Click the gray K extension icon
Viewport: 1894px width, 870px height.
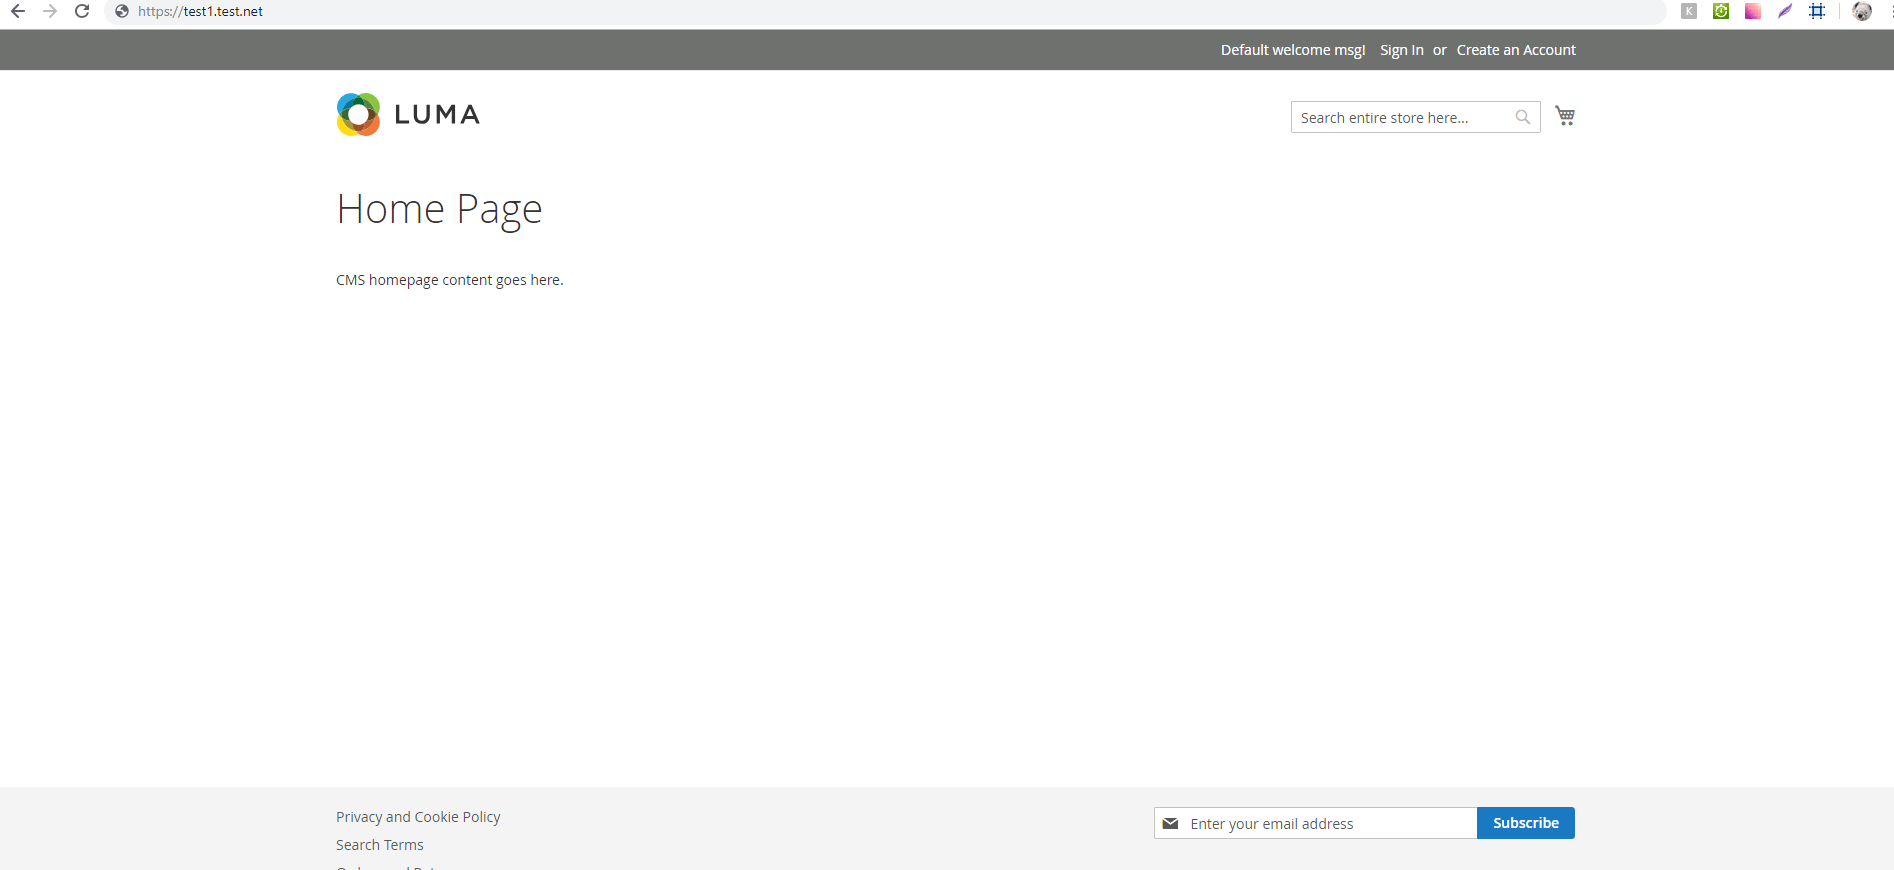pyautogui.click(x=1689, y=11)
